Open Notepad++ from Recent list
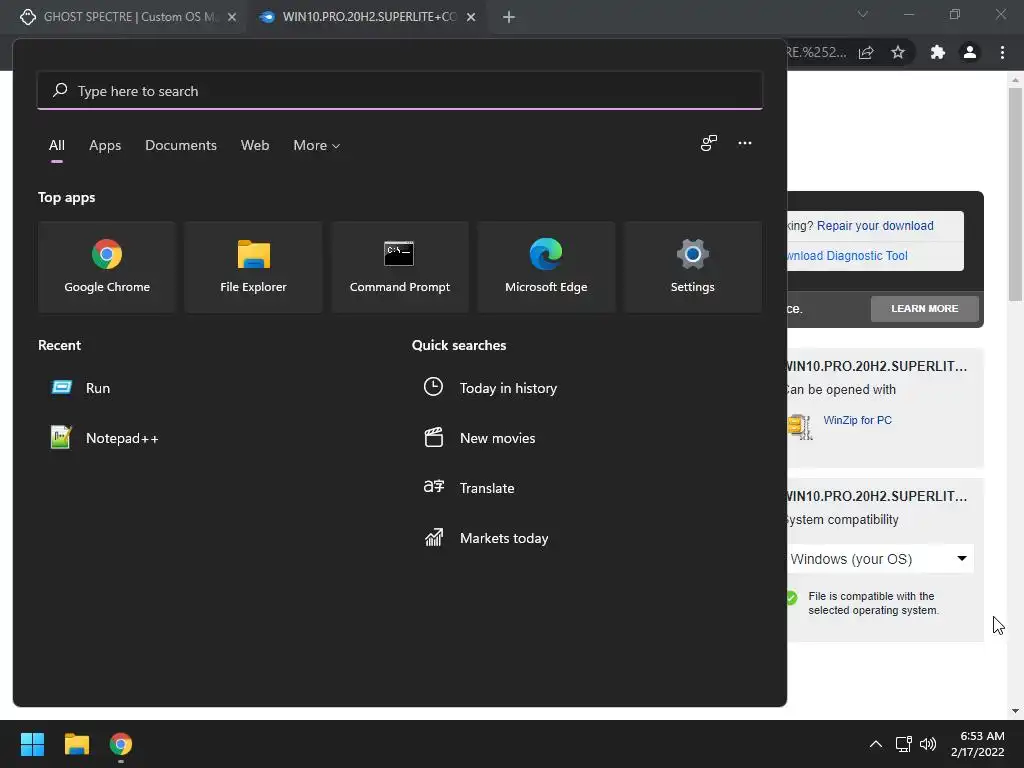Screen dimensions: 1024x768 pos(104,438)
